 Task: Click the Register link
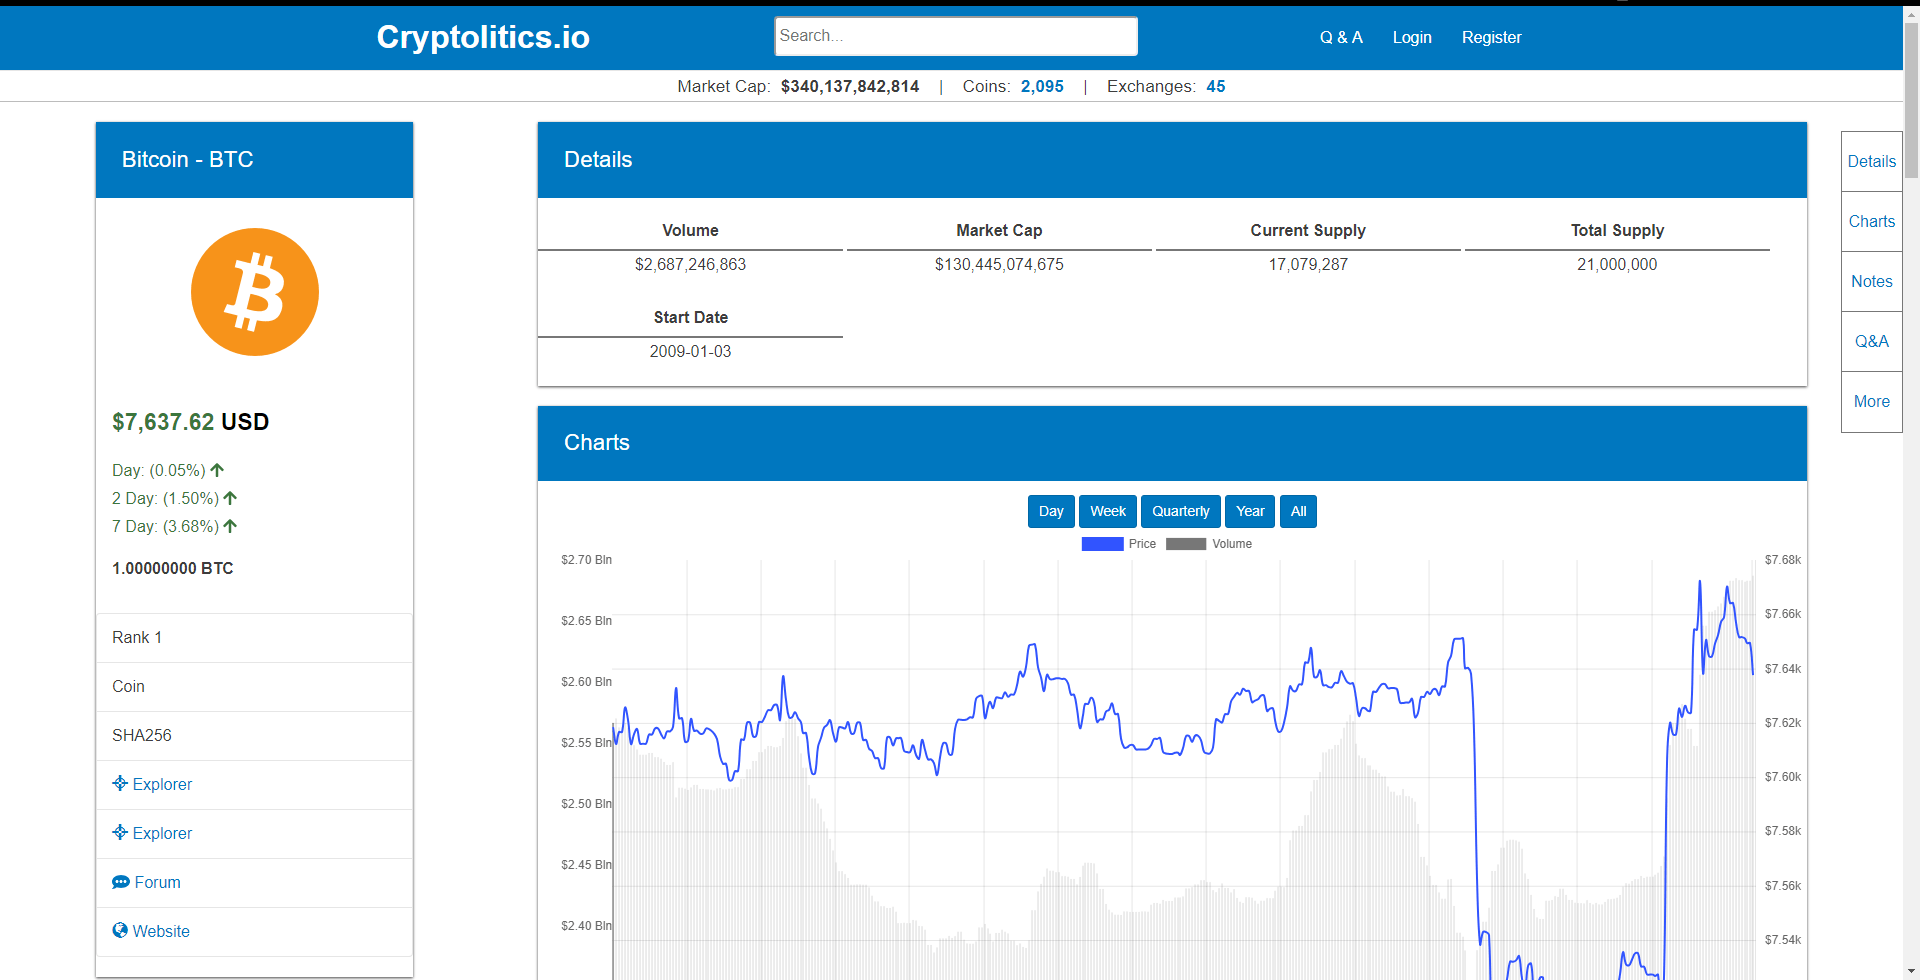[1491, 37]
